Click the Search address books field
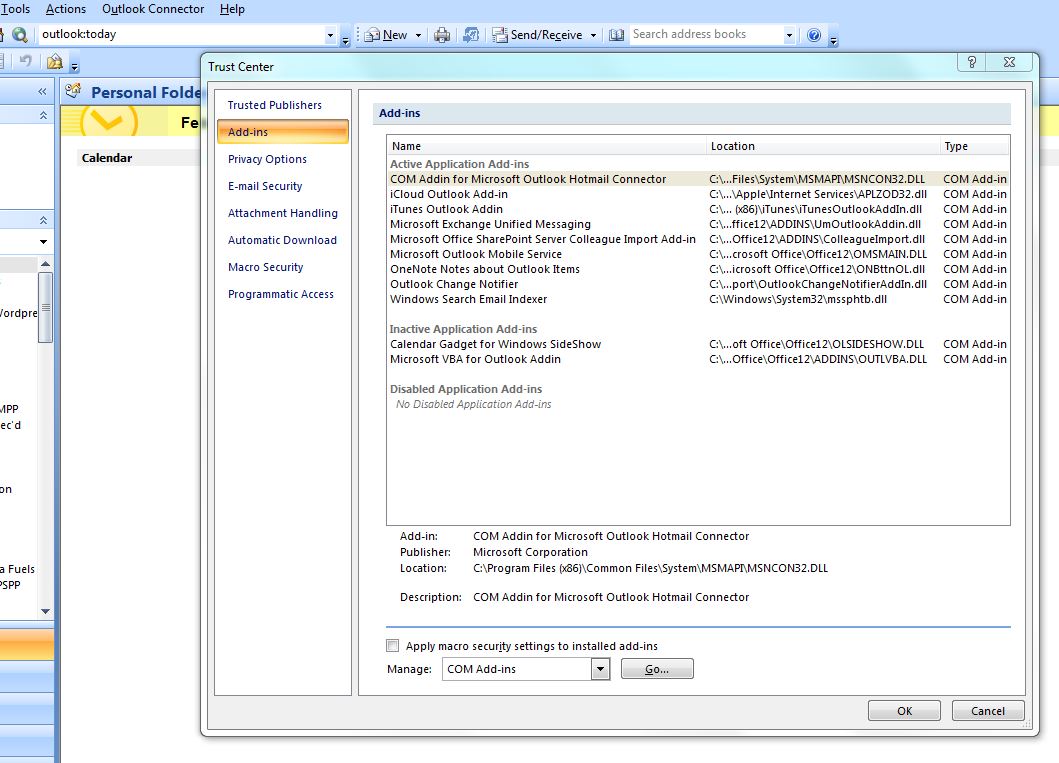The image size is (1059, 763). pyautogui.click(x=705, y=34)
